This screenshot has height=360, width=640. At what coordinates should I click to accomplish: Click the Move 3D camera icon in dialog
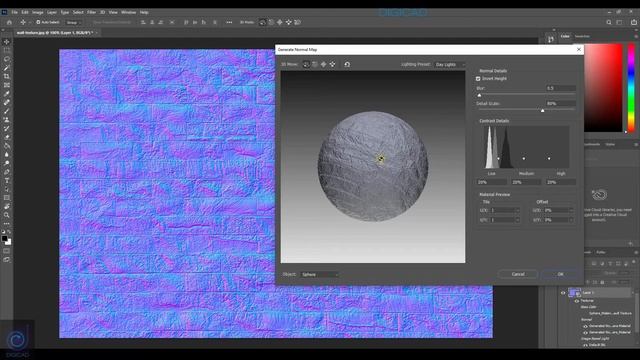click(x=332, y=64)
